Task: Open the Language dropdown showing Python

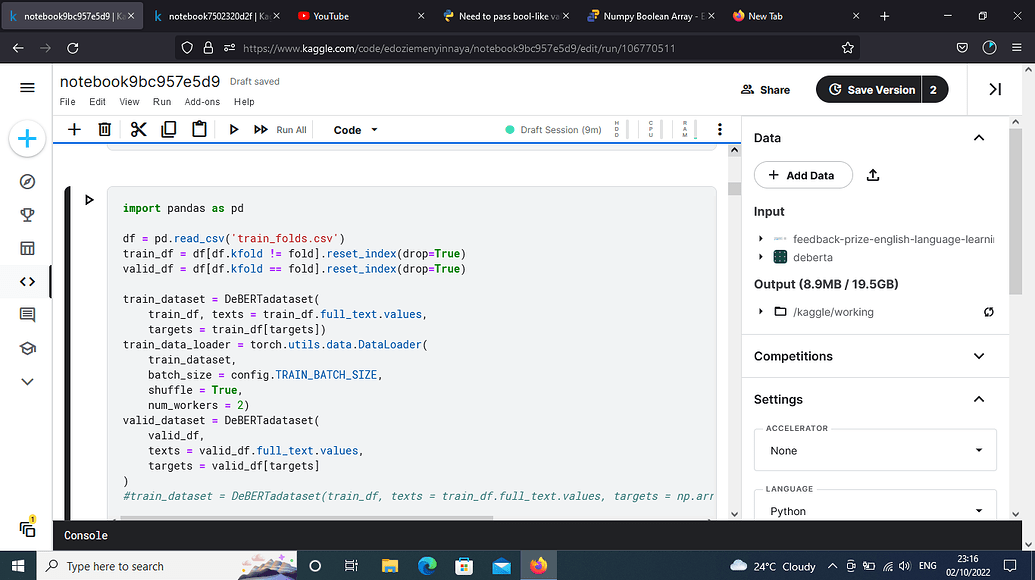Action: [875, 510]
